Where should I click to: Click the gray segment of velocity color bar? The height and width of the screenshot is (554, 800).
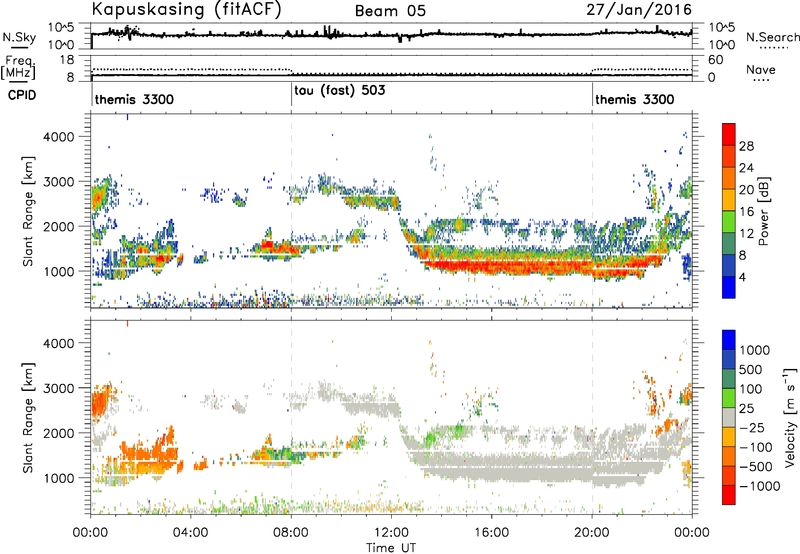click(729, 418)
